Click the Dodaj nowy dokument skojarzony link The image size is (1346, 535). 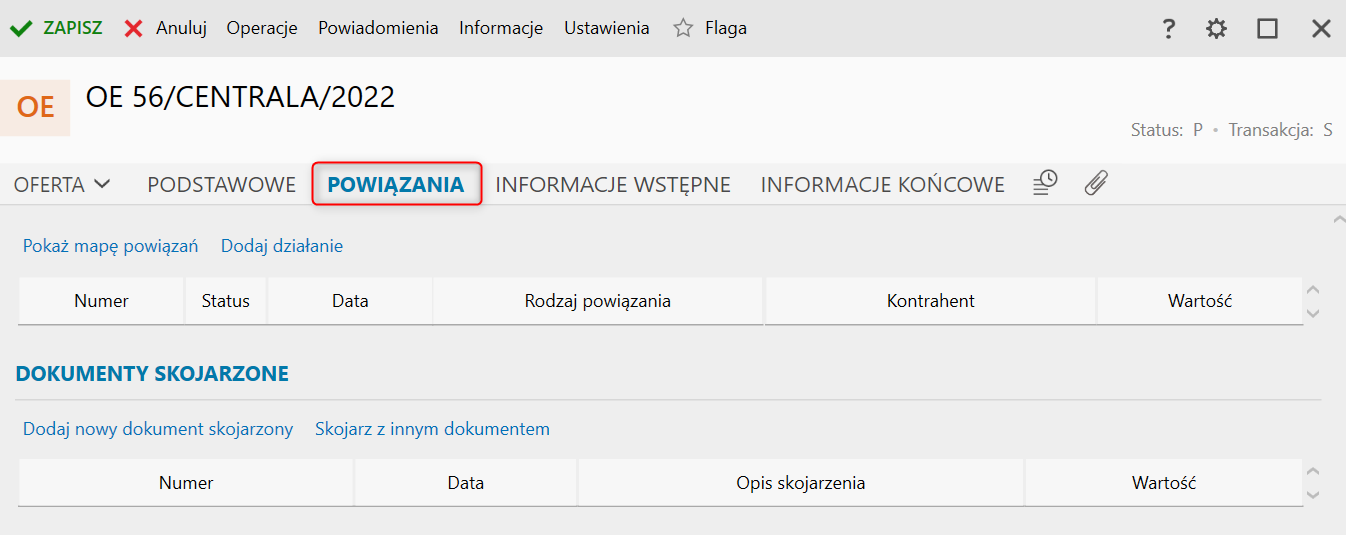[158, 429]
